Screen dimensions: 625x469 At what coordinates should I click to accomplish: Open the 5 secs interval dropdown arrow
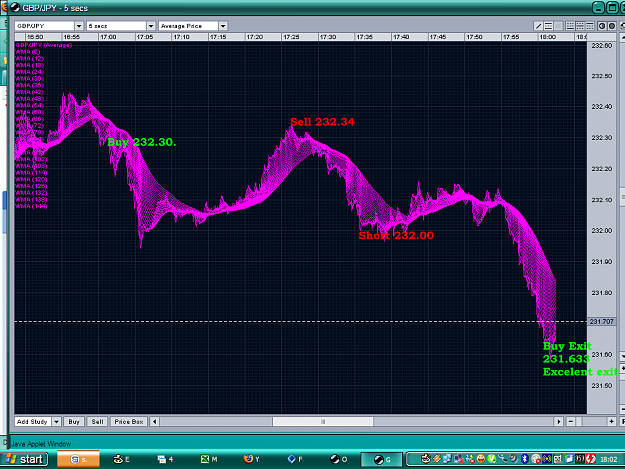(x=151, y=26)
